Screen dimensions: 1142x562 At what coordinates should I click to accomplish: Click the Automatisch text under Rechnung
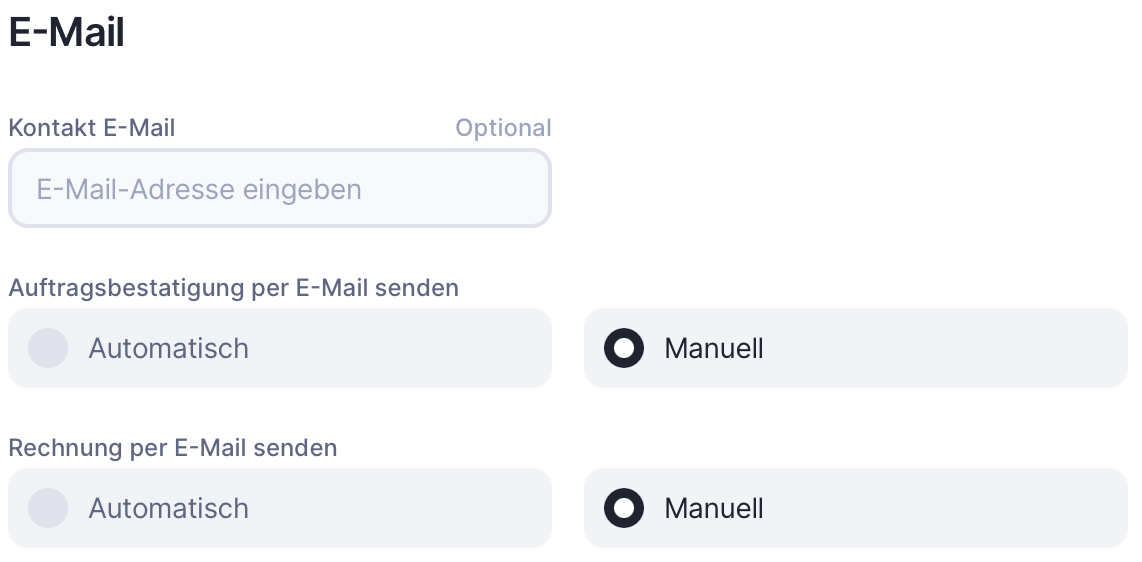[x=168, y=508]
